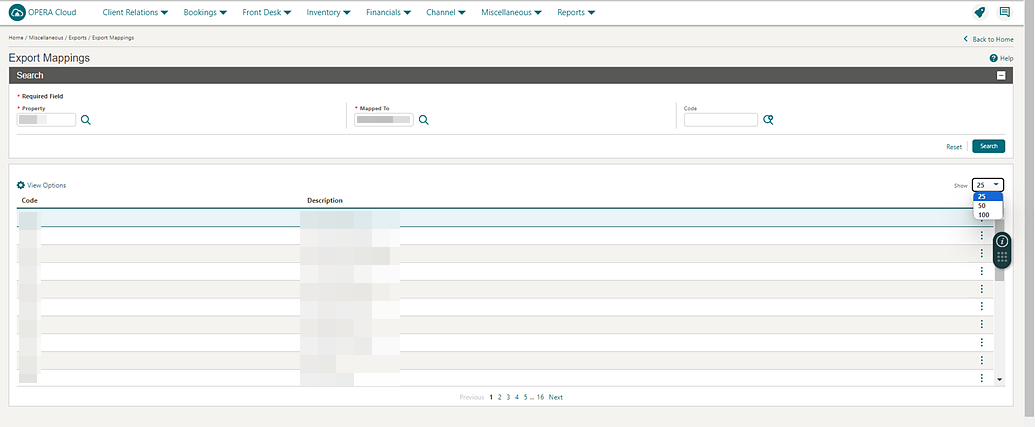This screenshot has width=1035, height=427.
Task: Open Miscellaneous menu
Action: [512, 13]
